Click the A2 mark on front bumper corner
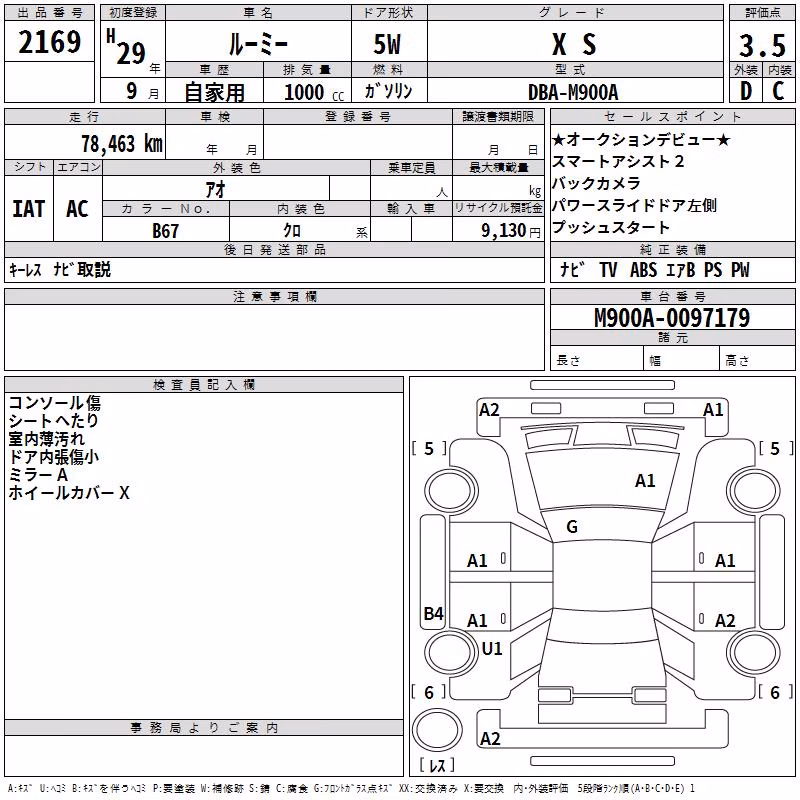 [x=489, y=410]
